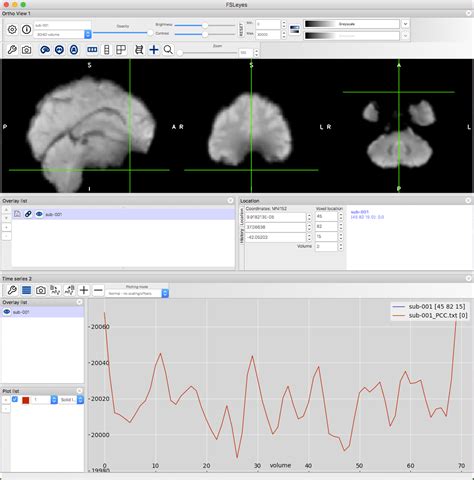
Task: Click voxel location field showing 45
Action: pyautogui.click(x=326, y=216)
